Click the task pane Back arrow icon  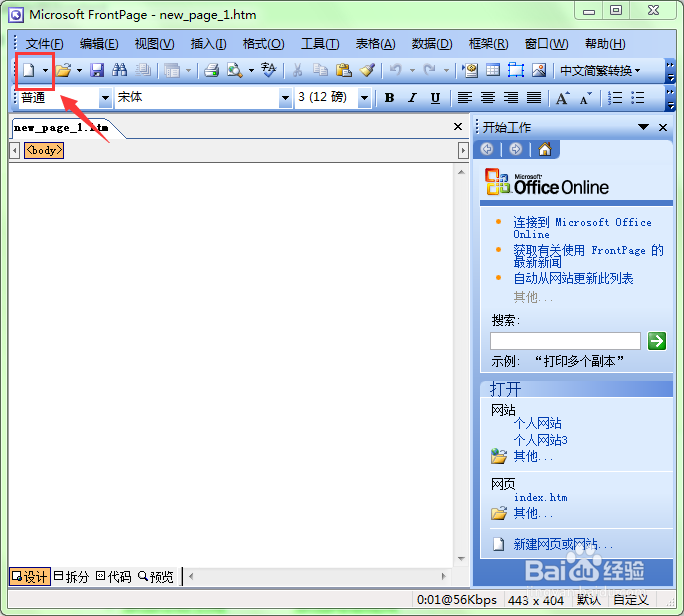click(487, 150)
